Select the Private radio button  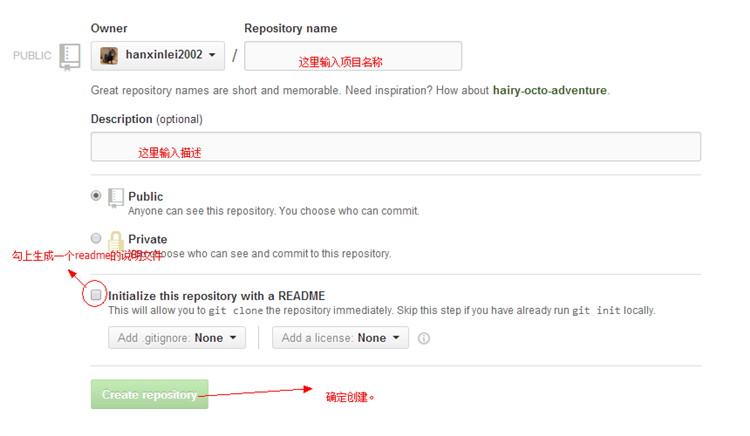[96, 238]
